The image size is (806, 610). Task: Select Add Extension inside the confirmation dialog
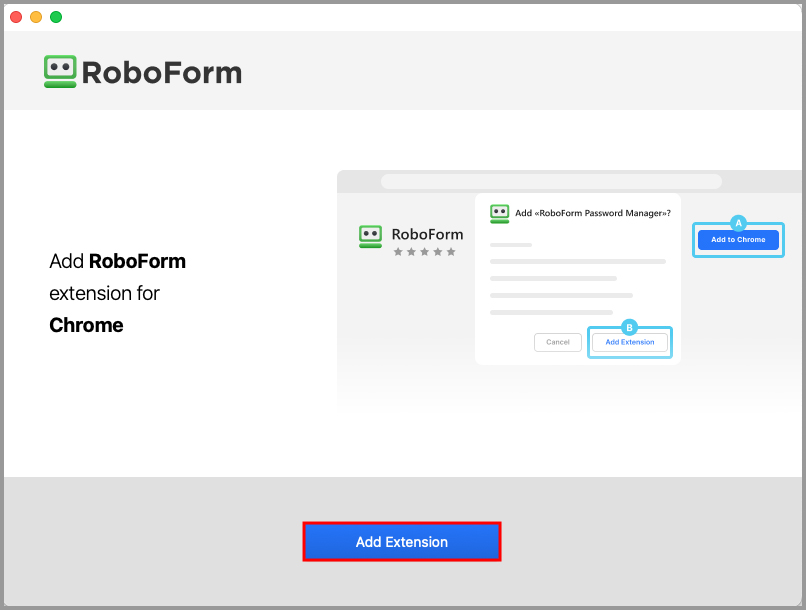[629, 342]
